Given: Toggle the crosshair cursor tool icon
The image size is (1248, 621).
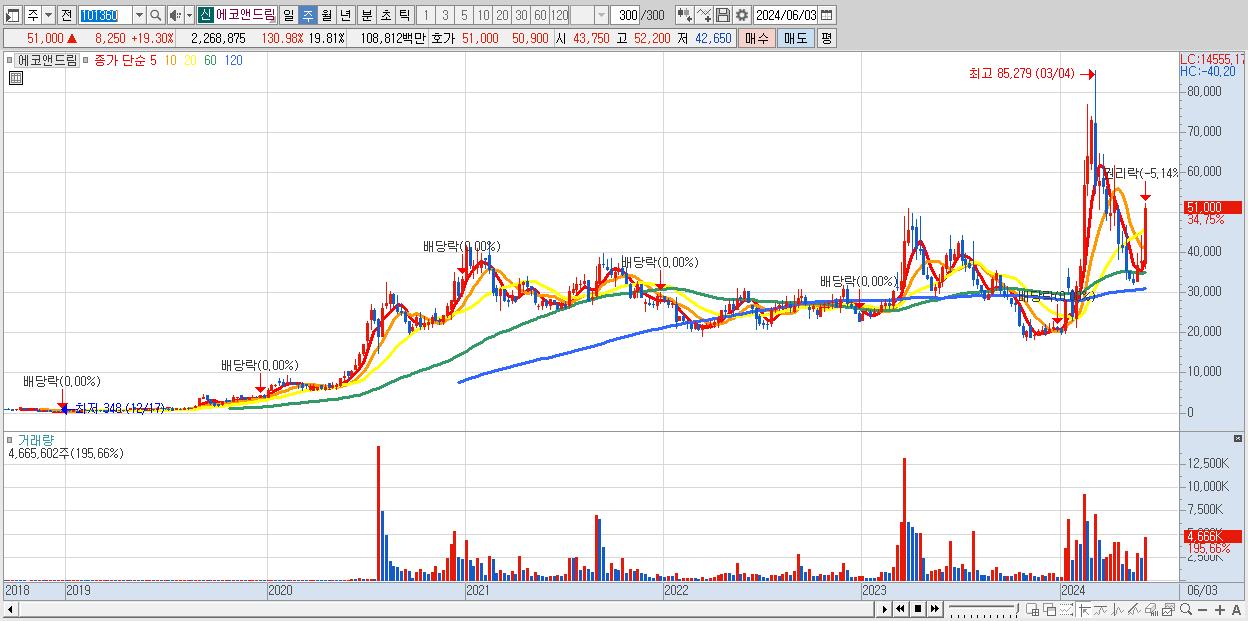Looking at the screenshot, I should pos(1084,609).
